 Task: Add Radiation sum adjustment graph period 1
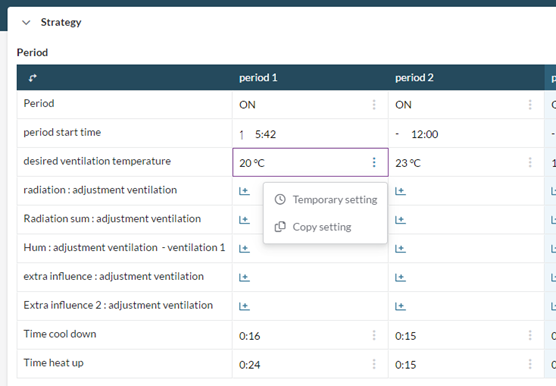point(244,220)
